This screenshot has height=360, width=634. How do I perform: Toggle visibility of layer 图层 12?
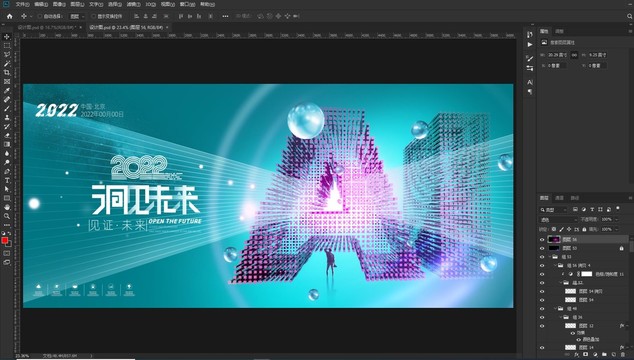click(542, 326)
